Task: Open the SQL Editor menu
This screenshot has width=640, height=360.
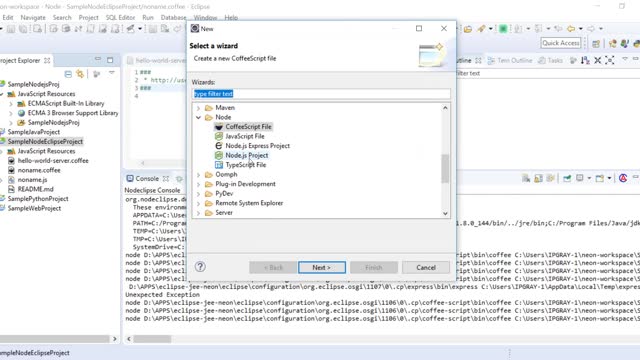Action: pyautogui.click(x=120, y=18)
